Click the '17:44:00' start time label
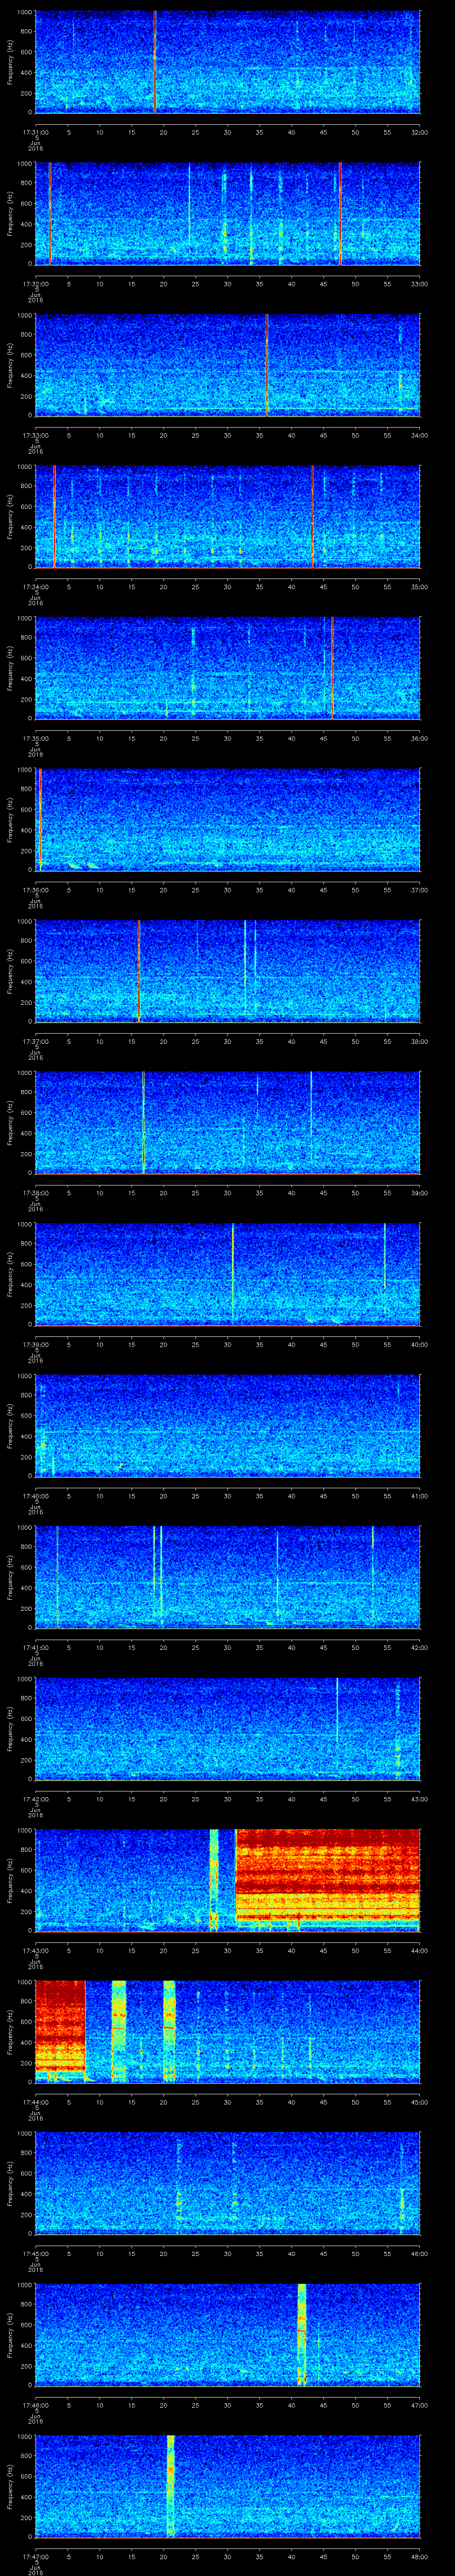455x2576 pixels. [35, 2102]
